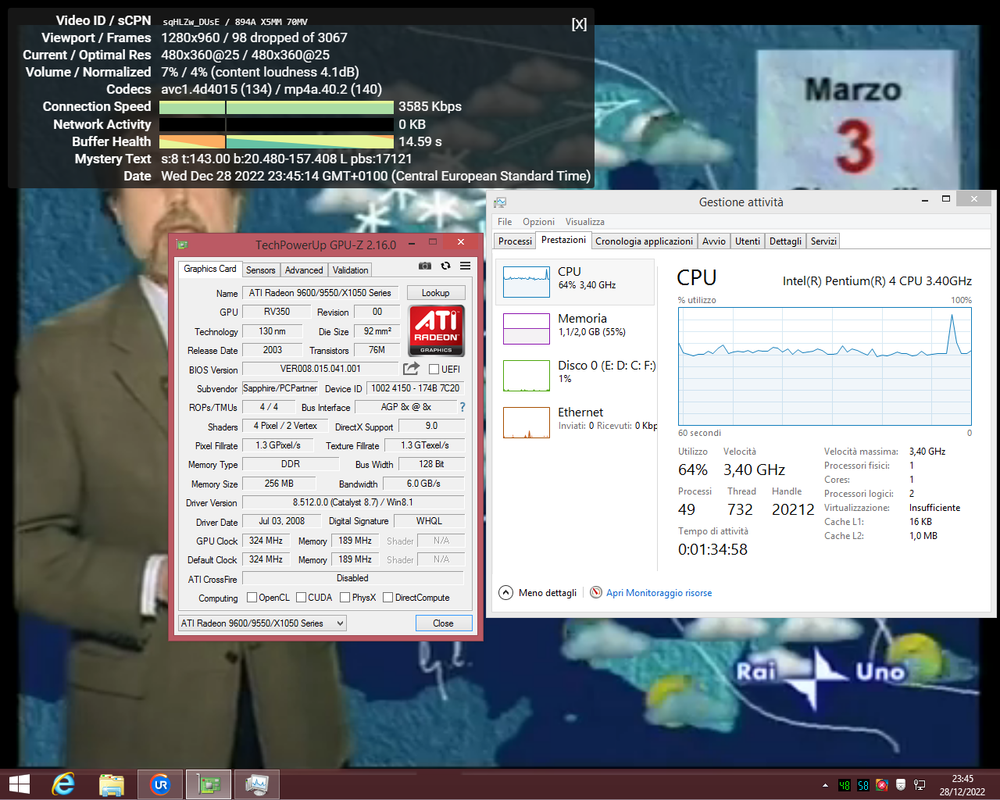Open the Opzioni menu
The image size is (1000, 800).
(538, 221)
